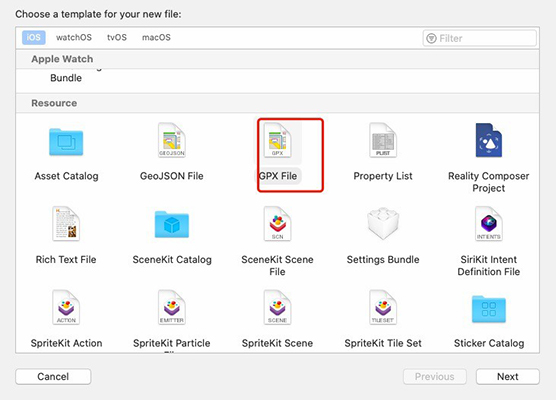Screen dimensions: 556x400
Task: Click the Previous button
Action: coord(435,377)
